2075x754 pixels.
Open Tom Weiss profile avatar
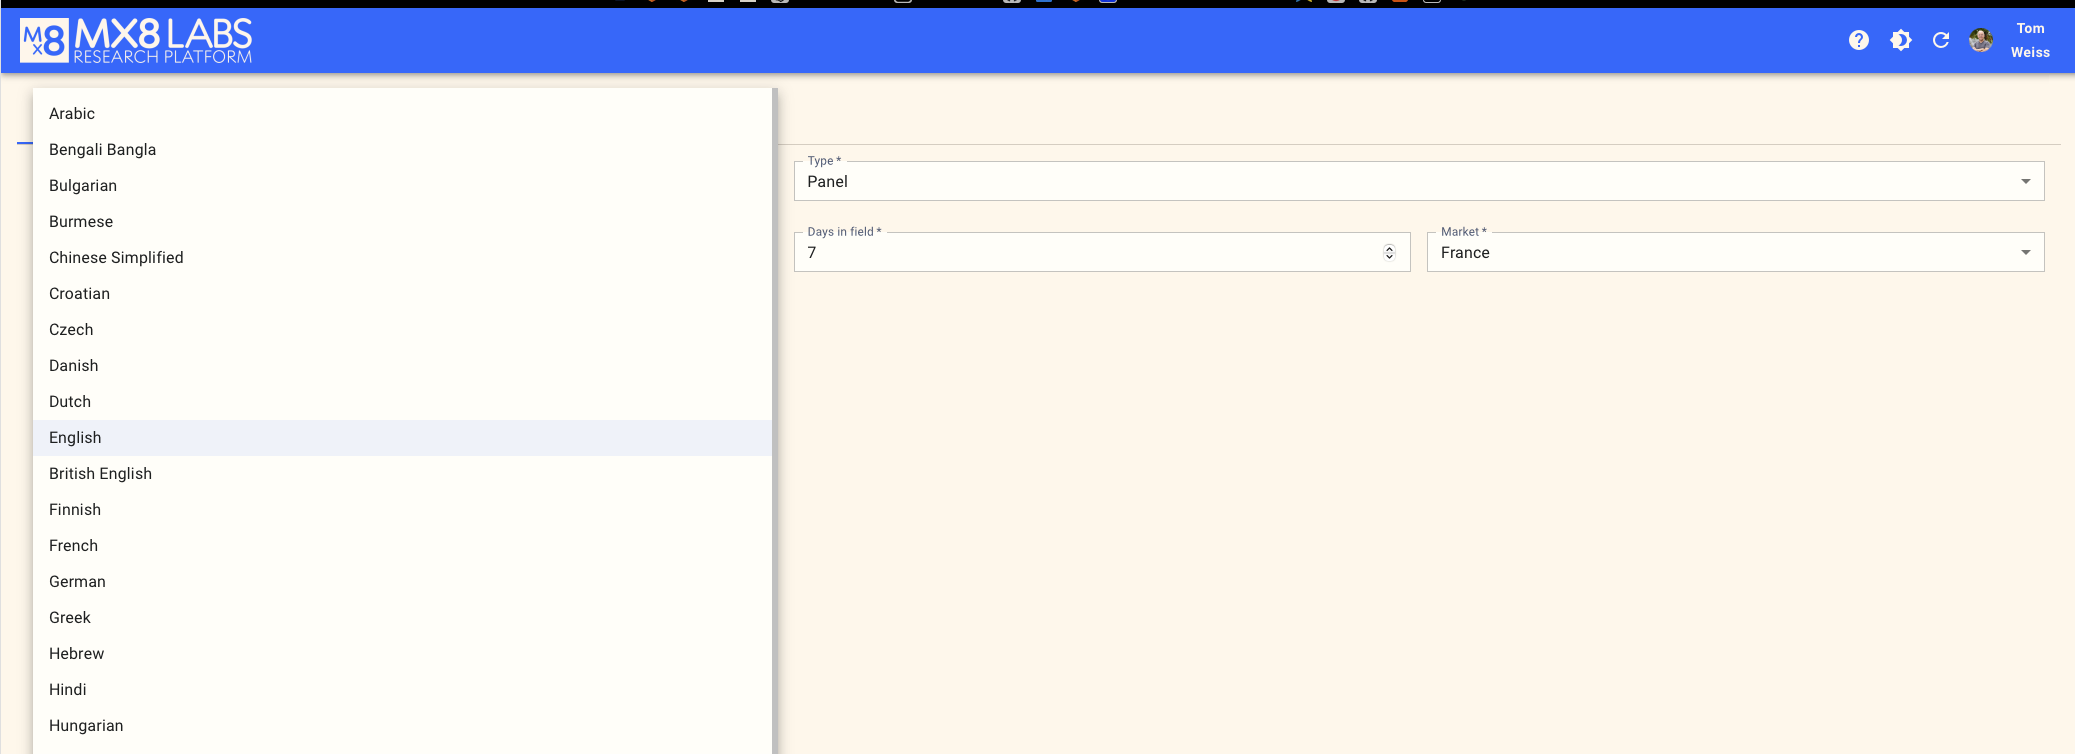pos(1981,40)
